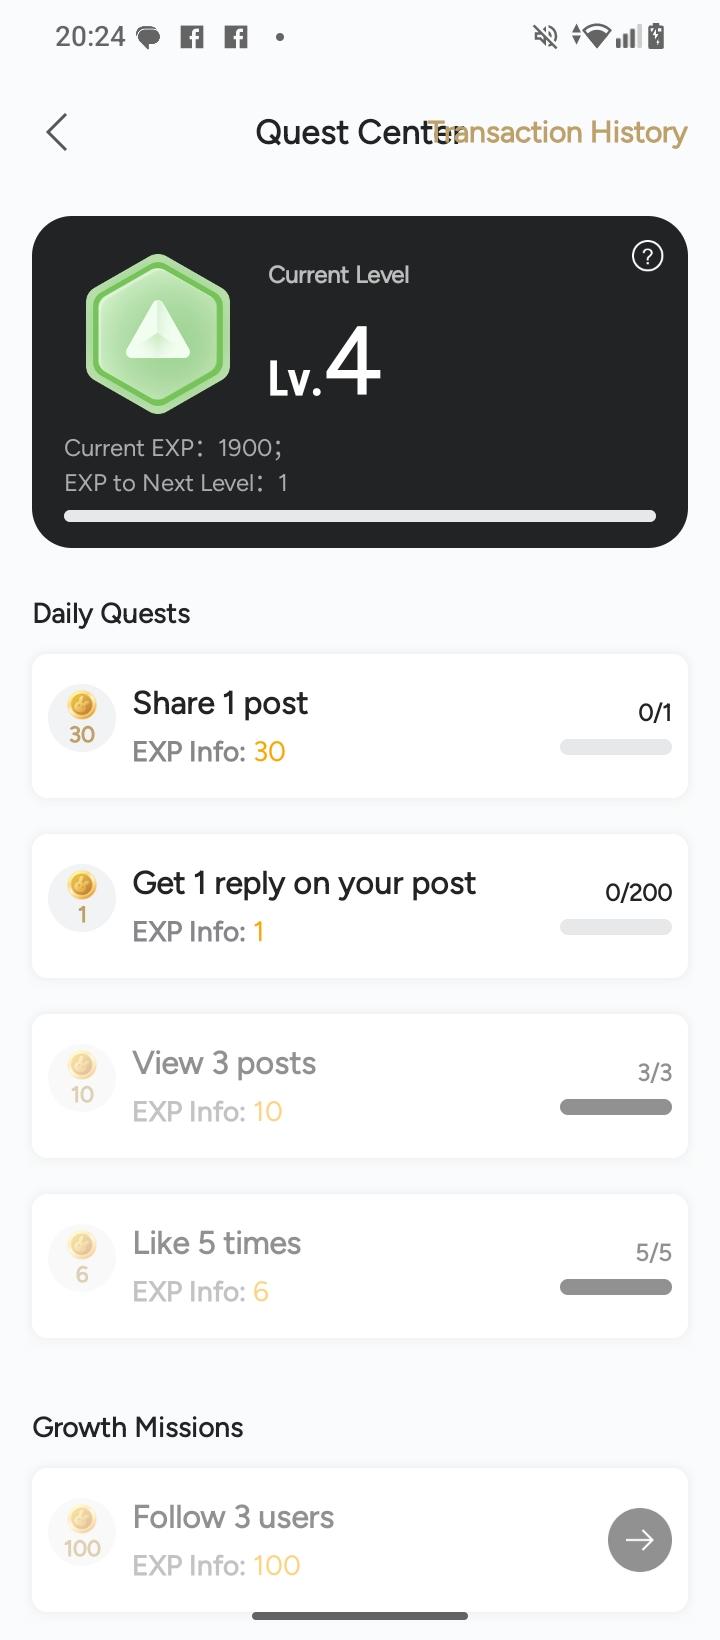
Task: Tap the chat bubble notification icon
Action: pyautogui.click(x=148, y=38)
